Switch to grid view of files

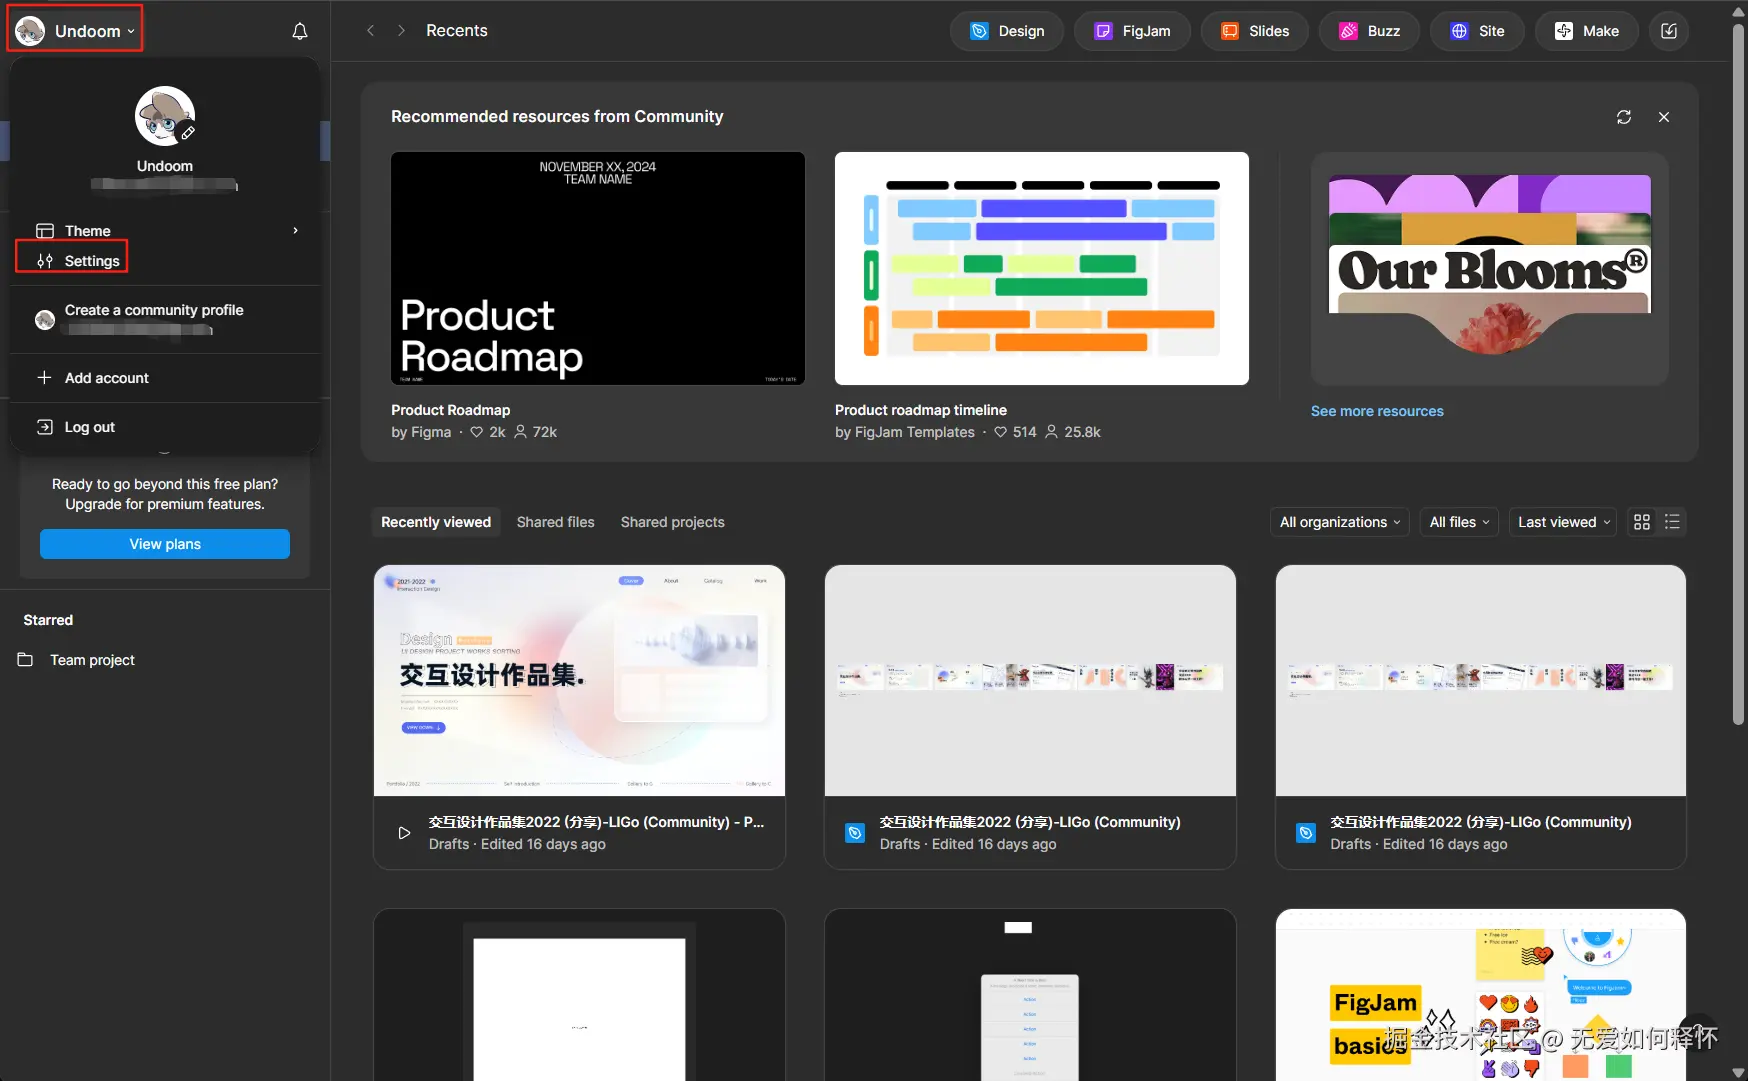click(1642, 522)
